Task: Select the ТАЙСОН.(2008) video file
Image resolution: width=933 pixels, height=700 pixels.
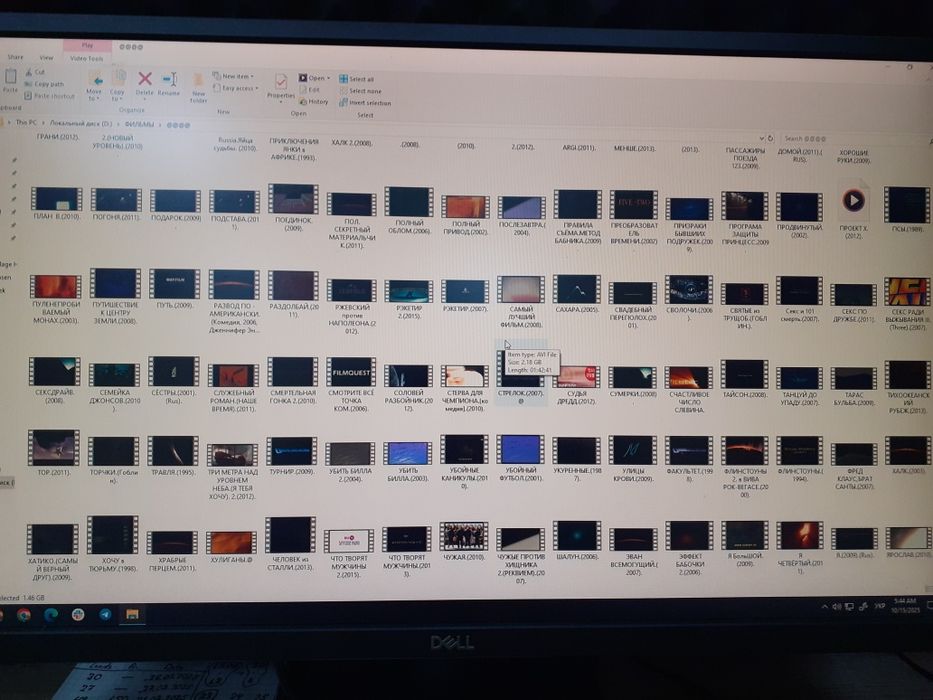Action: coord(744,380)
